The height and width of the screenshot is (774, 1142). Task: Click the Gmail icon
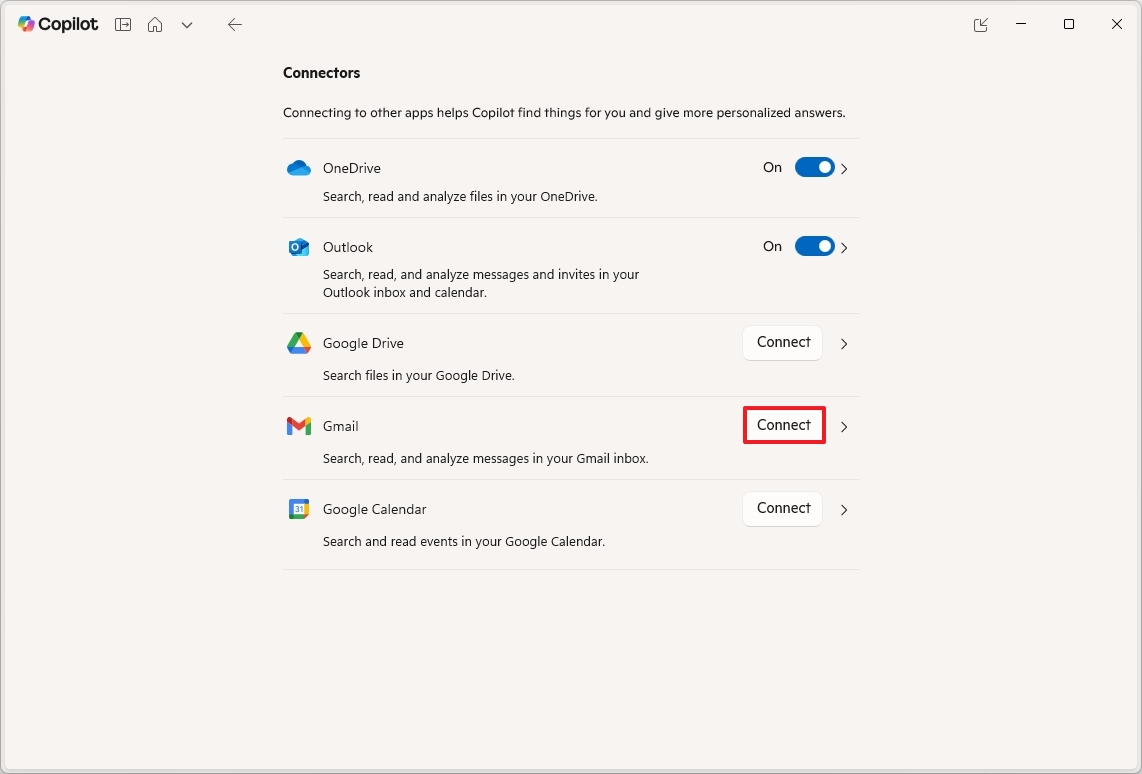click(x=298, y=426)
